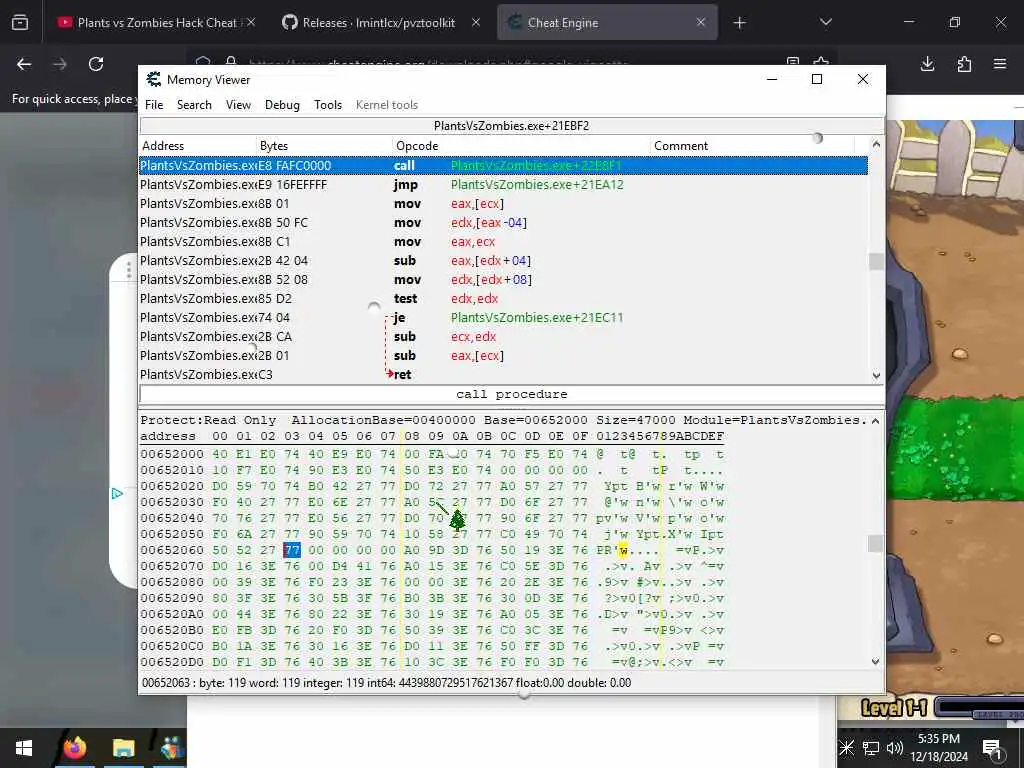Select the mov eax,ecx instruction row

[x=504, y=242]
